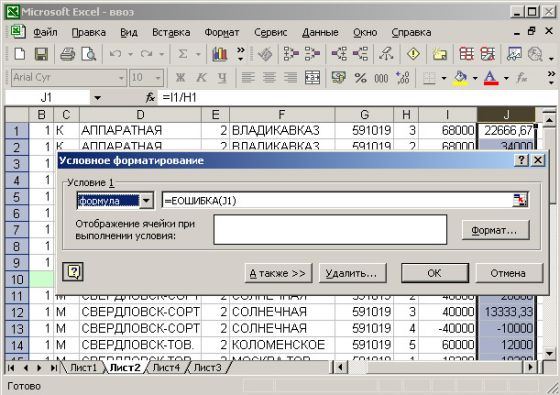Open the AutoSum dropdown arrow
The image size is (560, 395).
click(198, 55)
